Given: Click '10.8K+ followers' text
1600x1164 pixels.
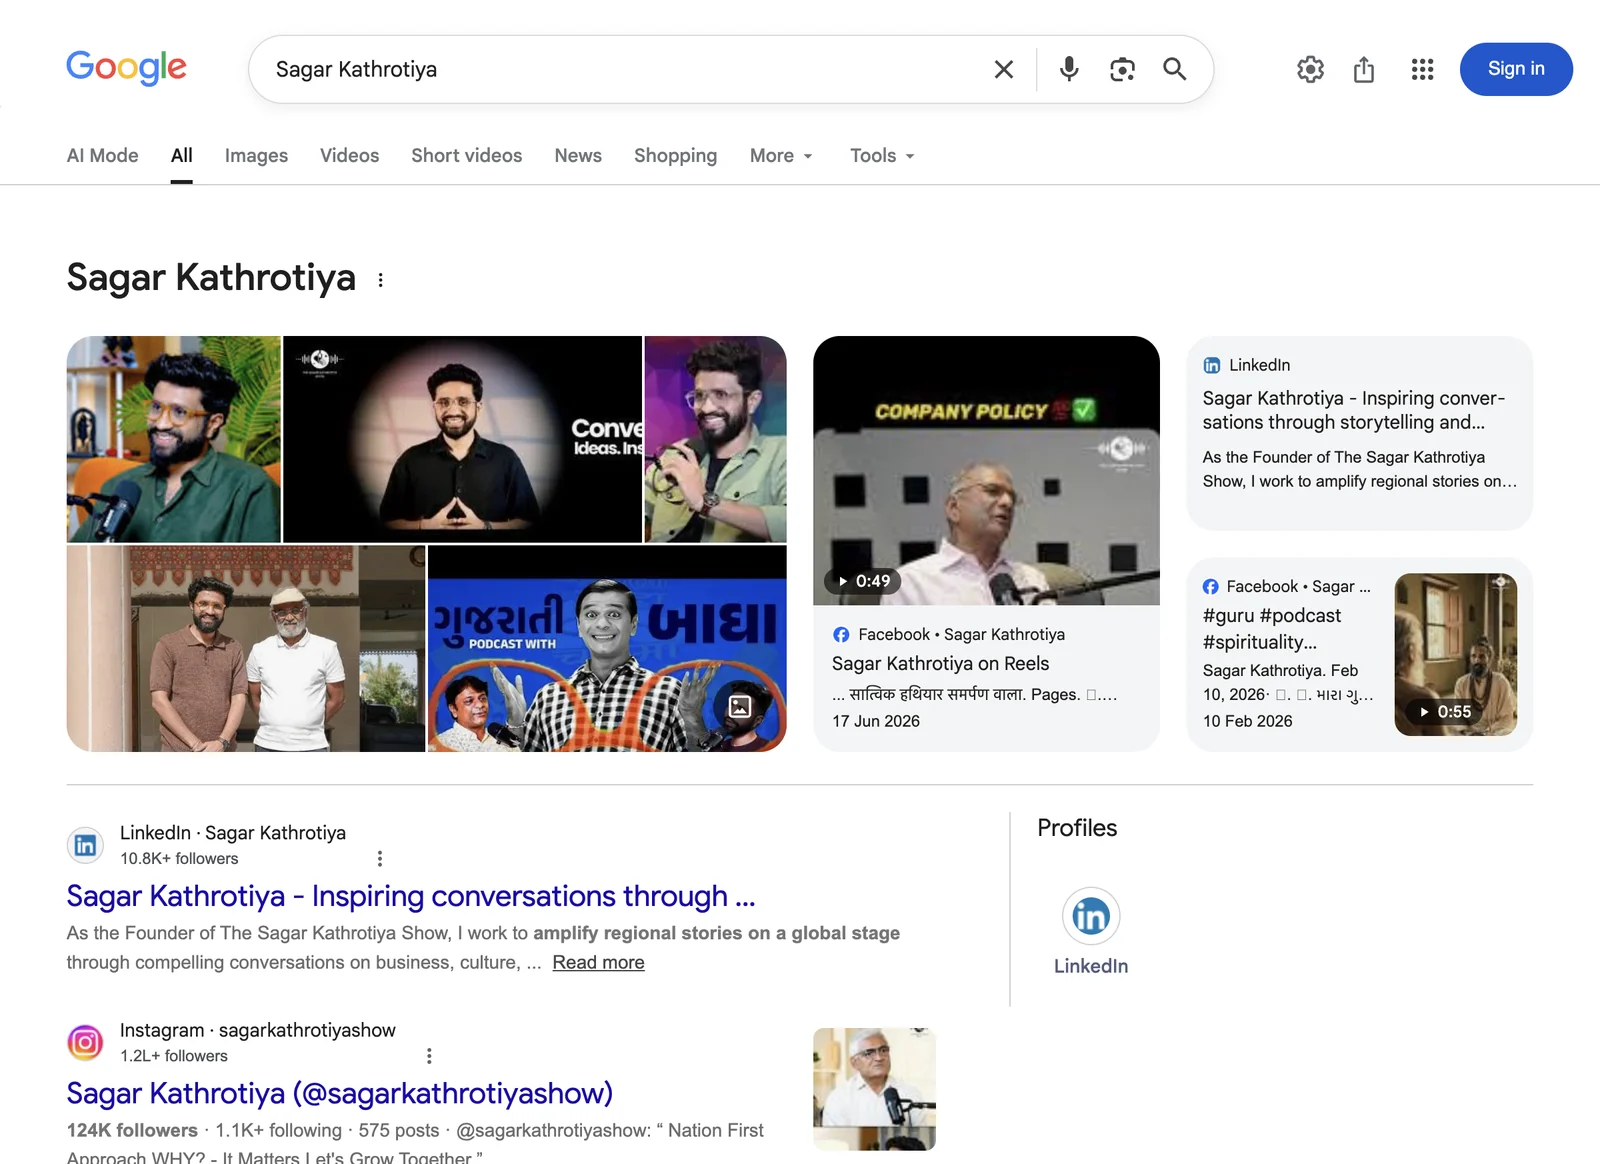Looking at the screenshot, I should tap(179, 858).
